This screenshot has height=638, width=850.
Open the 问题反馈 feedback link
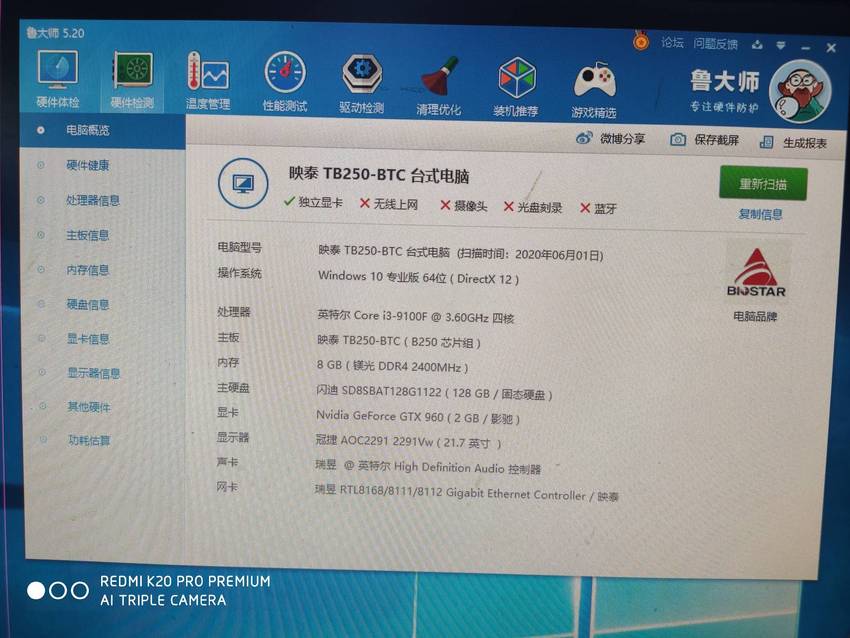(x=716, y=44)
